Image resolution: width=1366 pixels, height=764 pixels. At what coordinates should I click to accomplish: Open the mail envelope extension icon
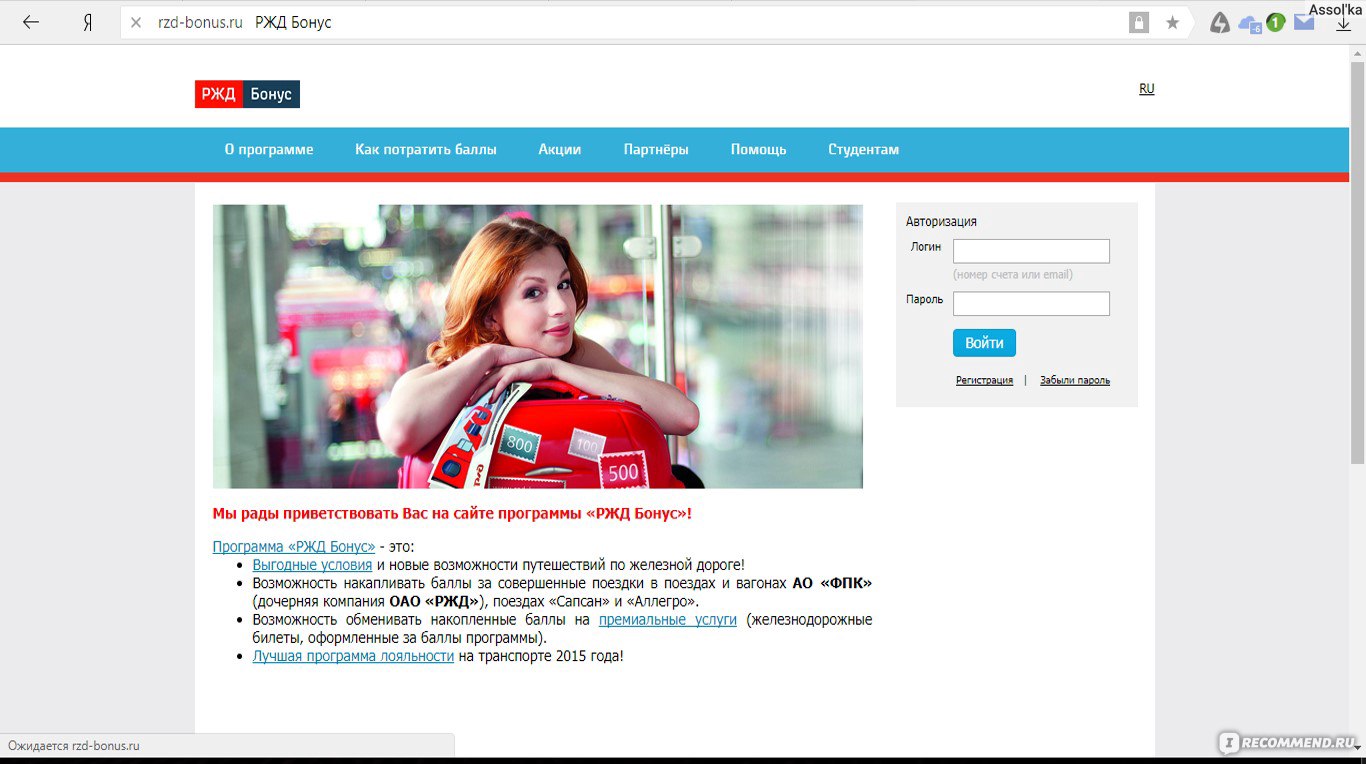[1304, 22]
